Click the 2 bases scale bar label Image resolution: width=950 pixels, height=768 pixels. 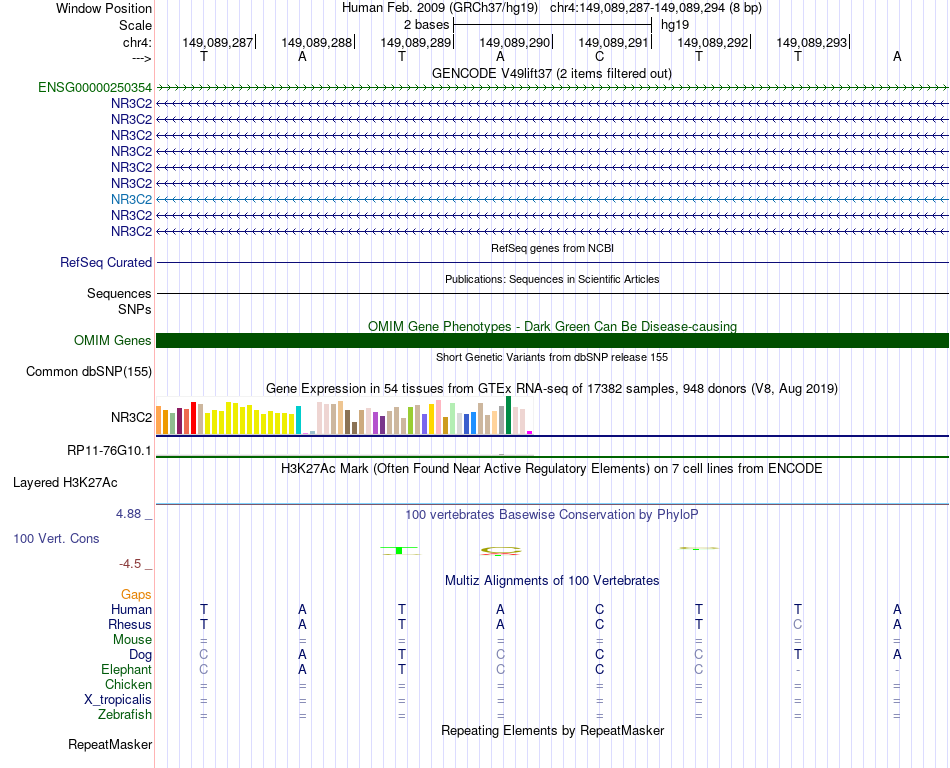point(427,25)
